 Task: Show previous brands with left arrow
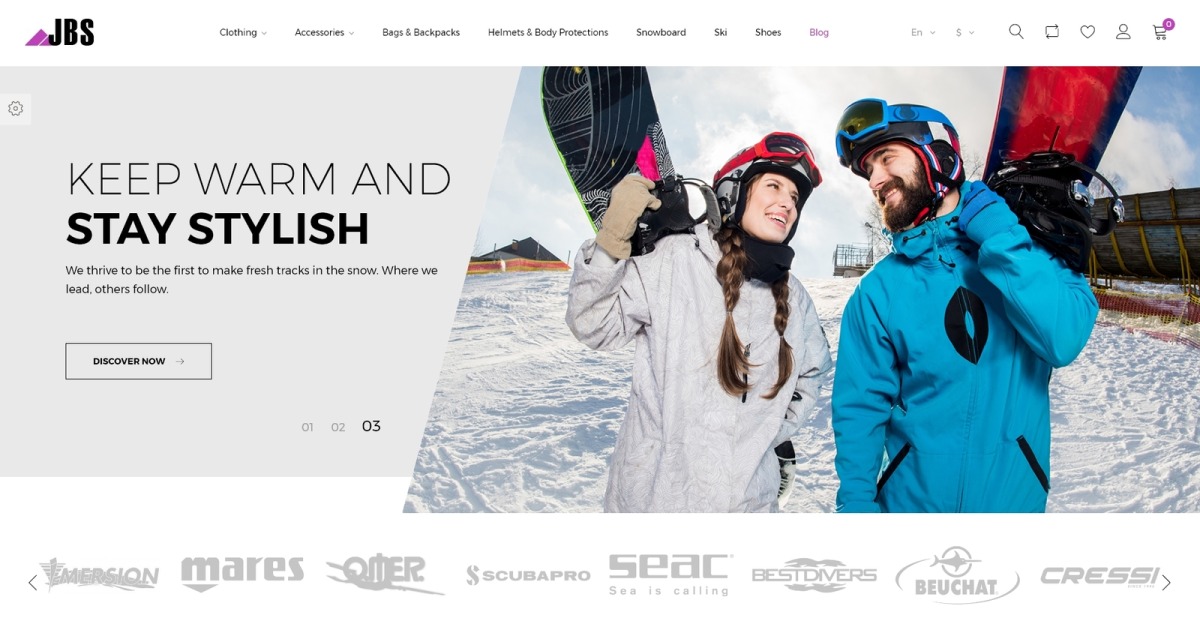tap(32, 582)
